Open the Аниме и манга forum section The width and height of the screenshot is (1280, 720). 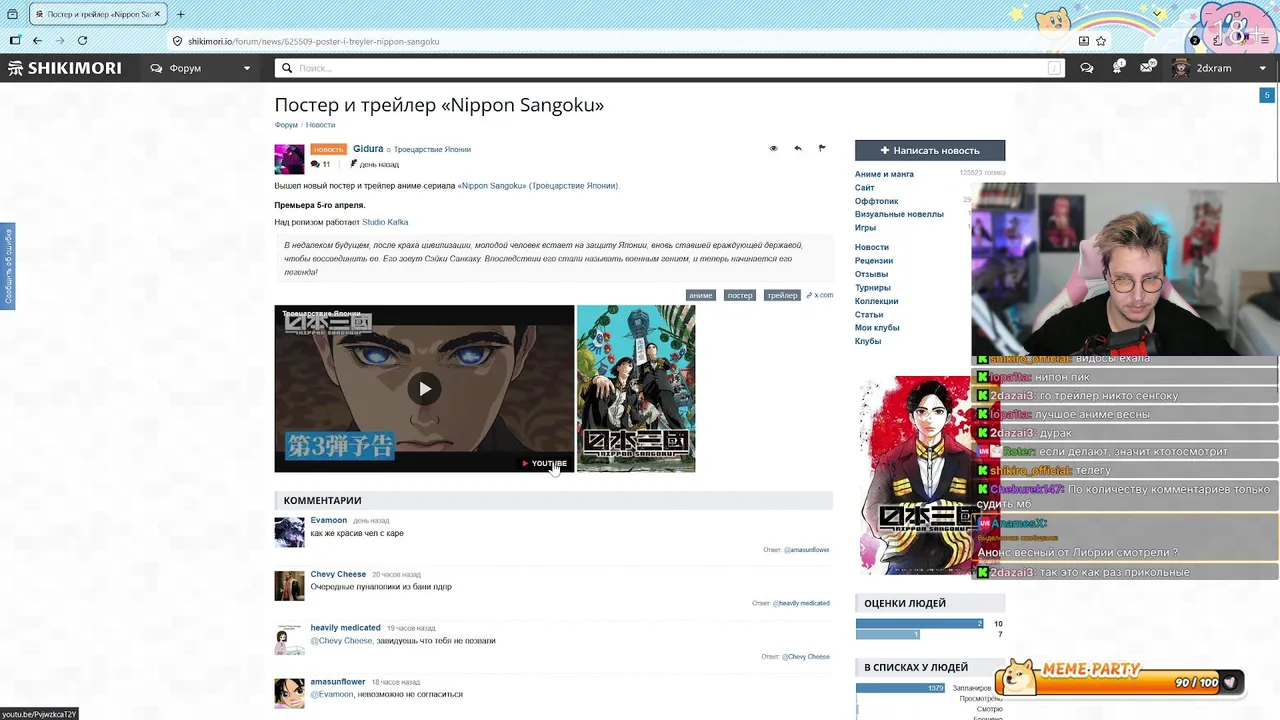tap(884, 174)
